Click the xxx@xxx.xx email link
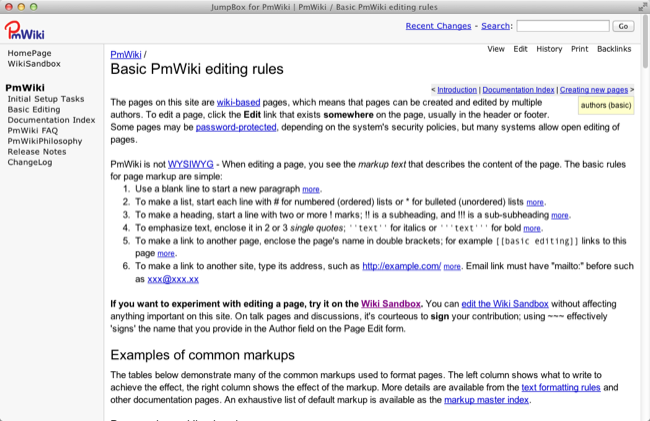650x421 pixels. pos(173,279)
